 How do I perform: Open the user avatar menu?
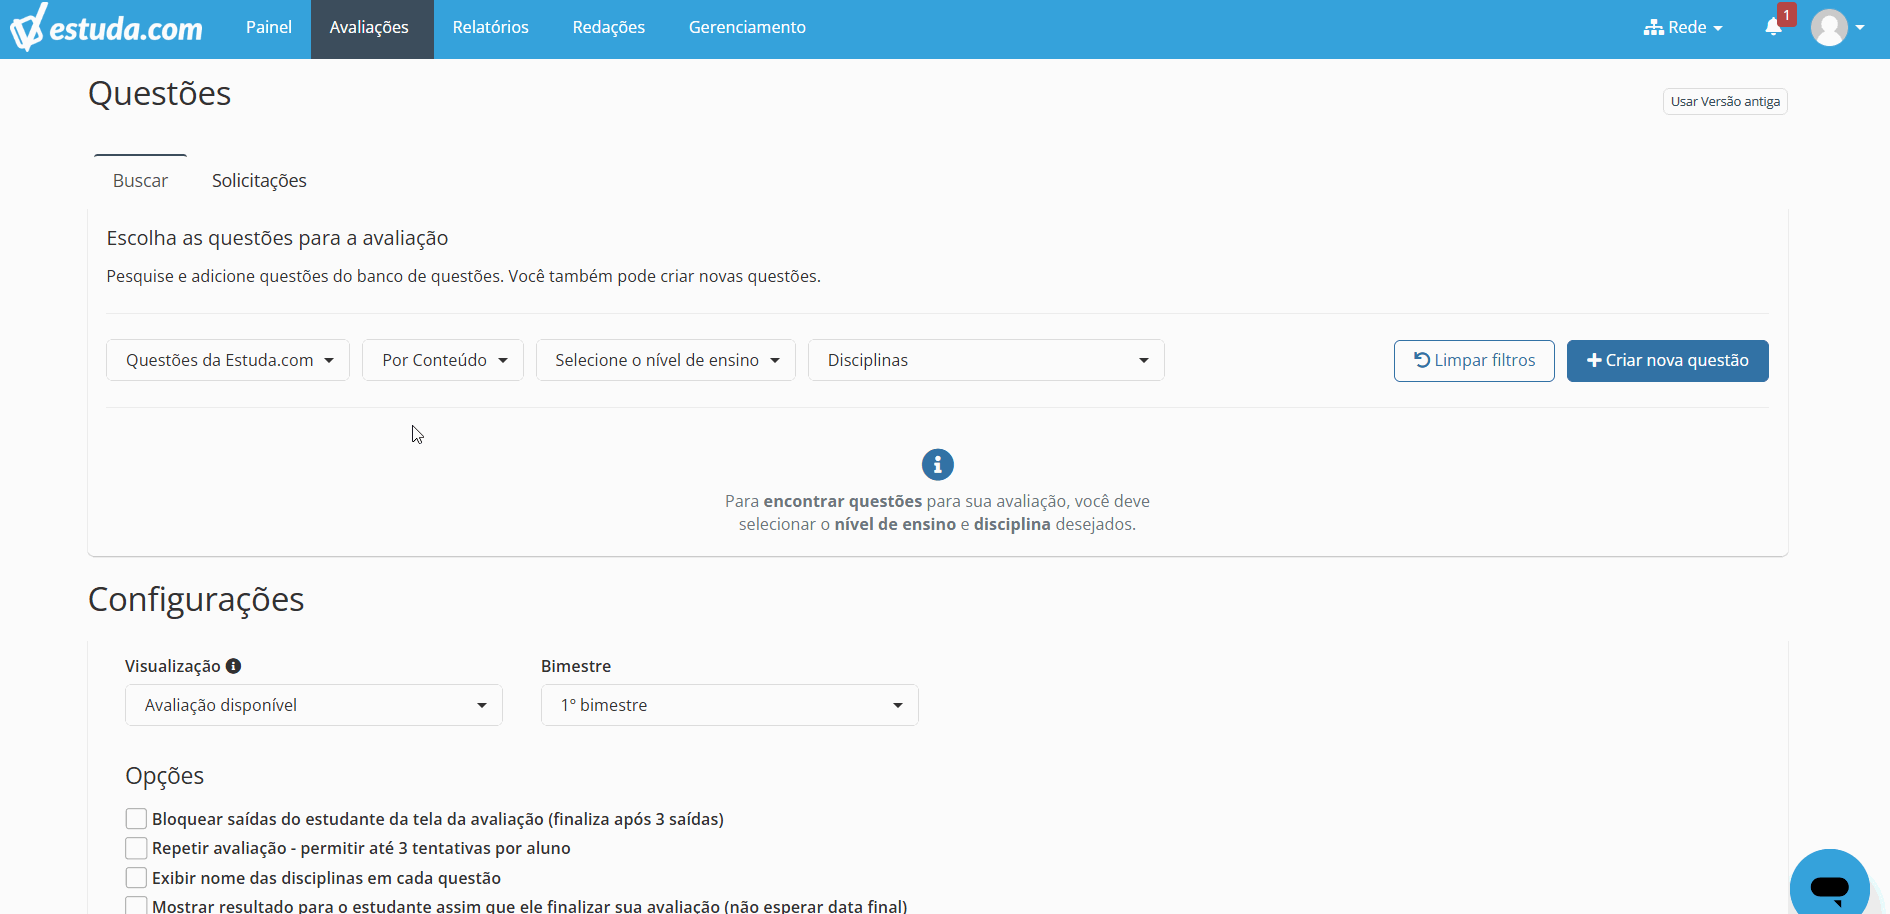pyautogui.click(x=1838, y=27)
